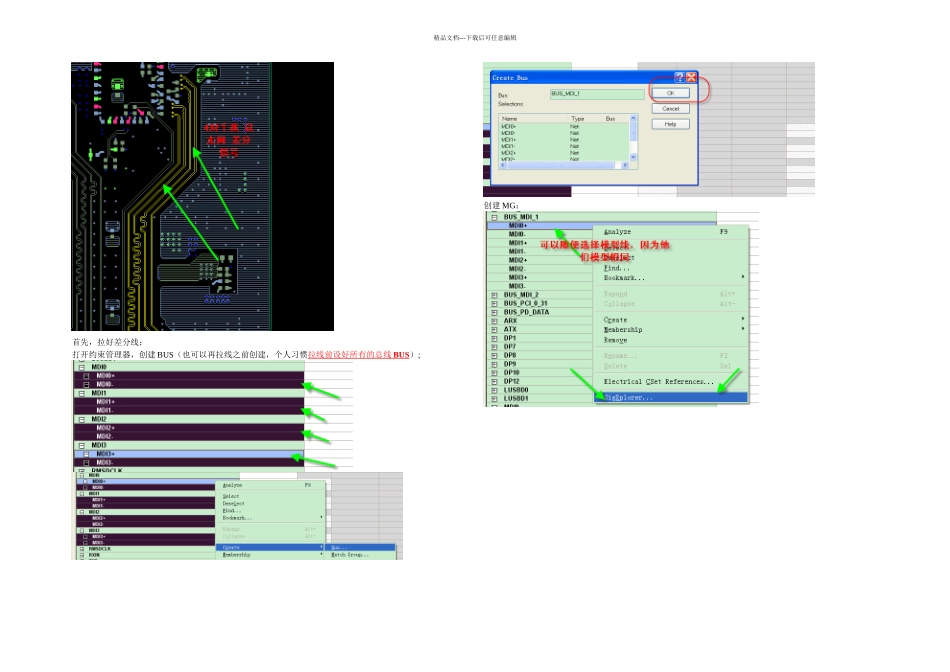
Task: Expand the BUS_PD_DATA tree node
Action: tap(493, 312)
